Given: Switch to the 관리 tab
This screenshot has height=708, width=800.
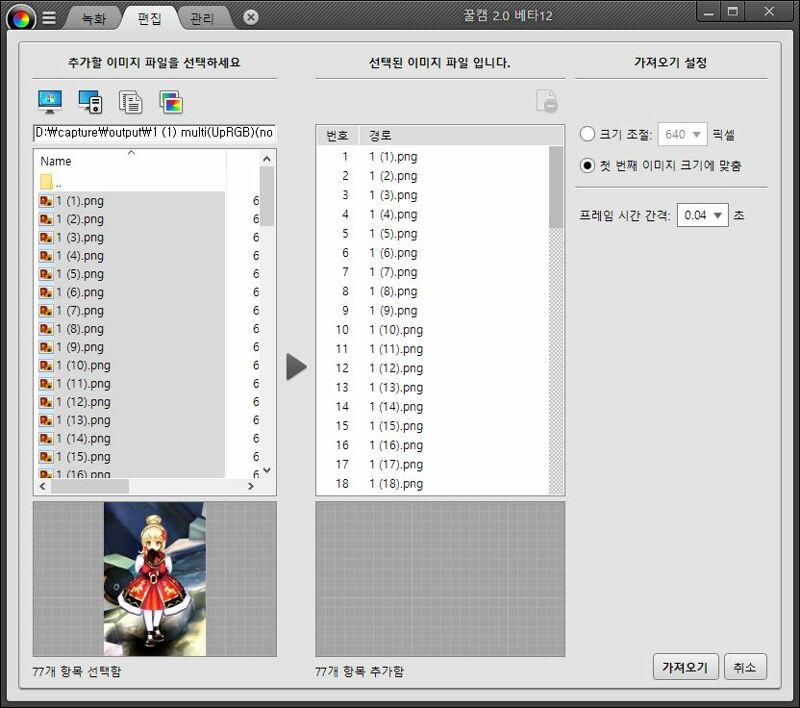Looking at the screenshot, I should pyautogui.click(x=202, y=19).
